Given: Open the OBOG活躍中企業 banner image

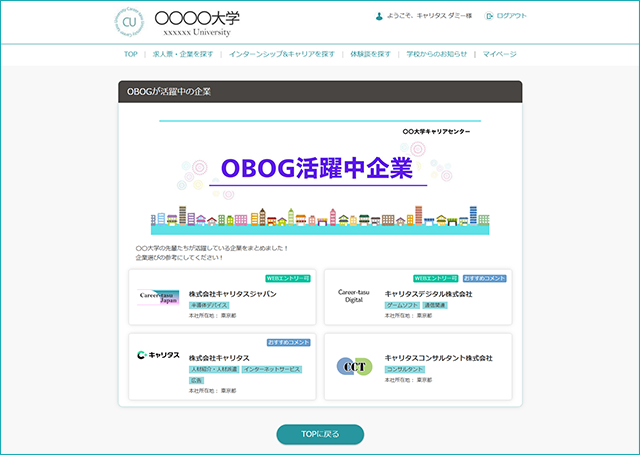Looking at the screenshot, I should (320, 178).
